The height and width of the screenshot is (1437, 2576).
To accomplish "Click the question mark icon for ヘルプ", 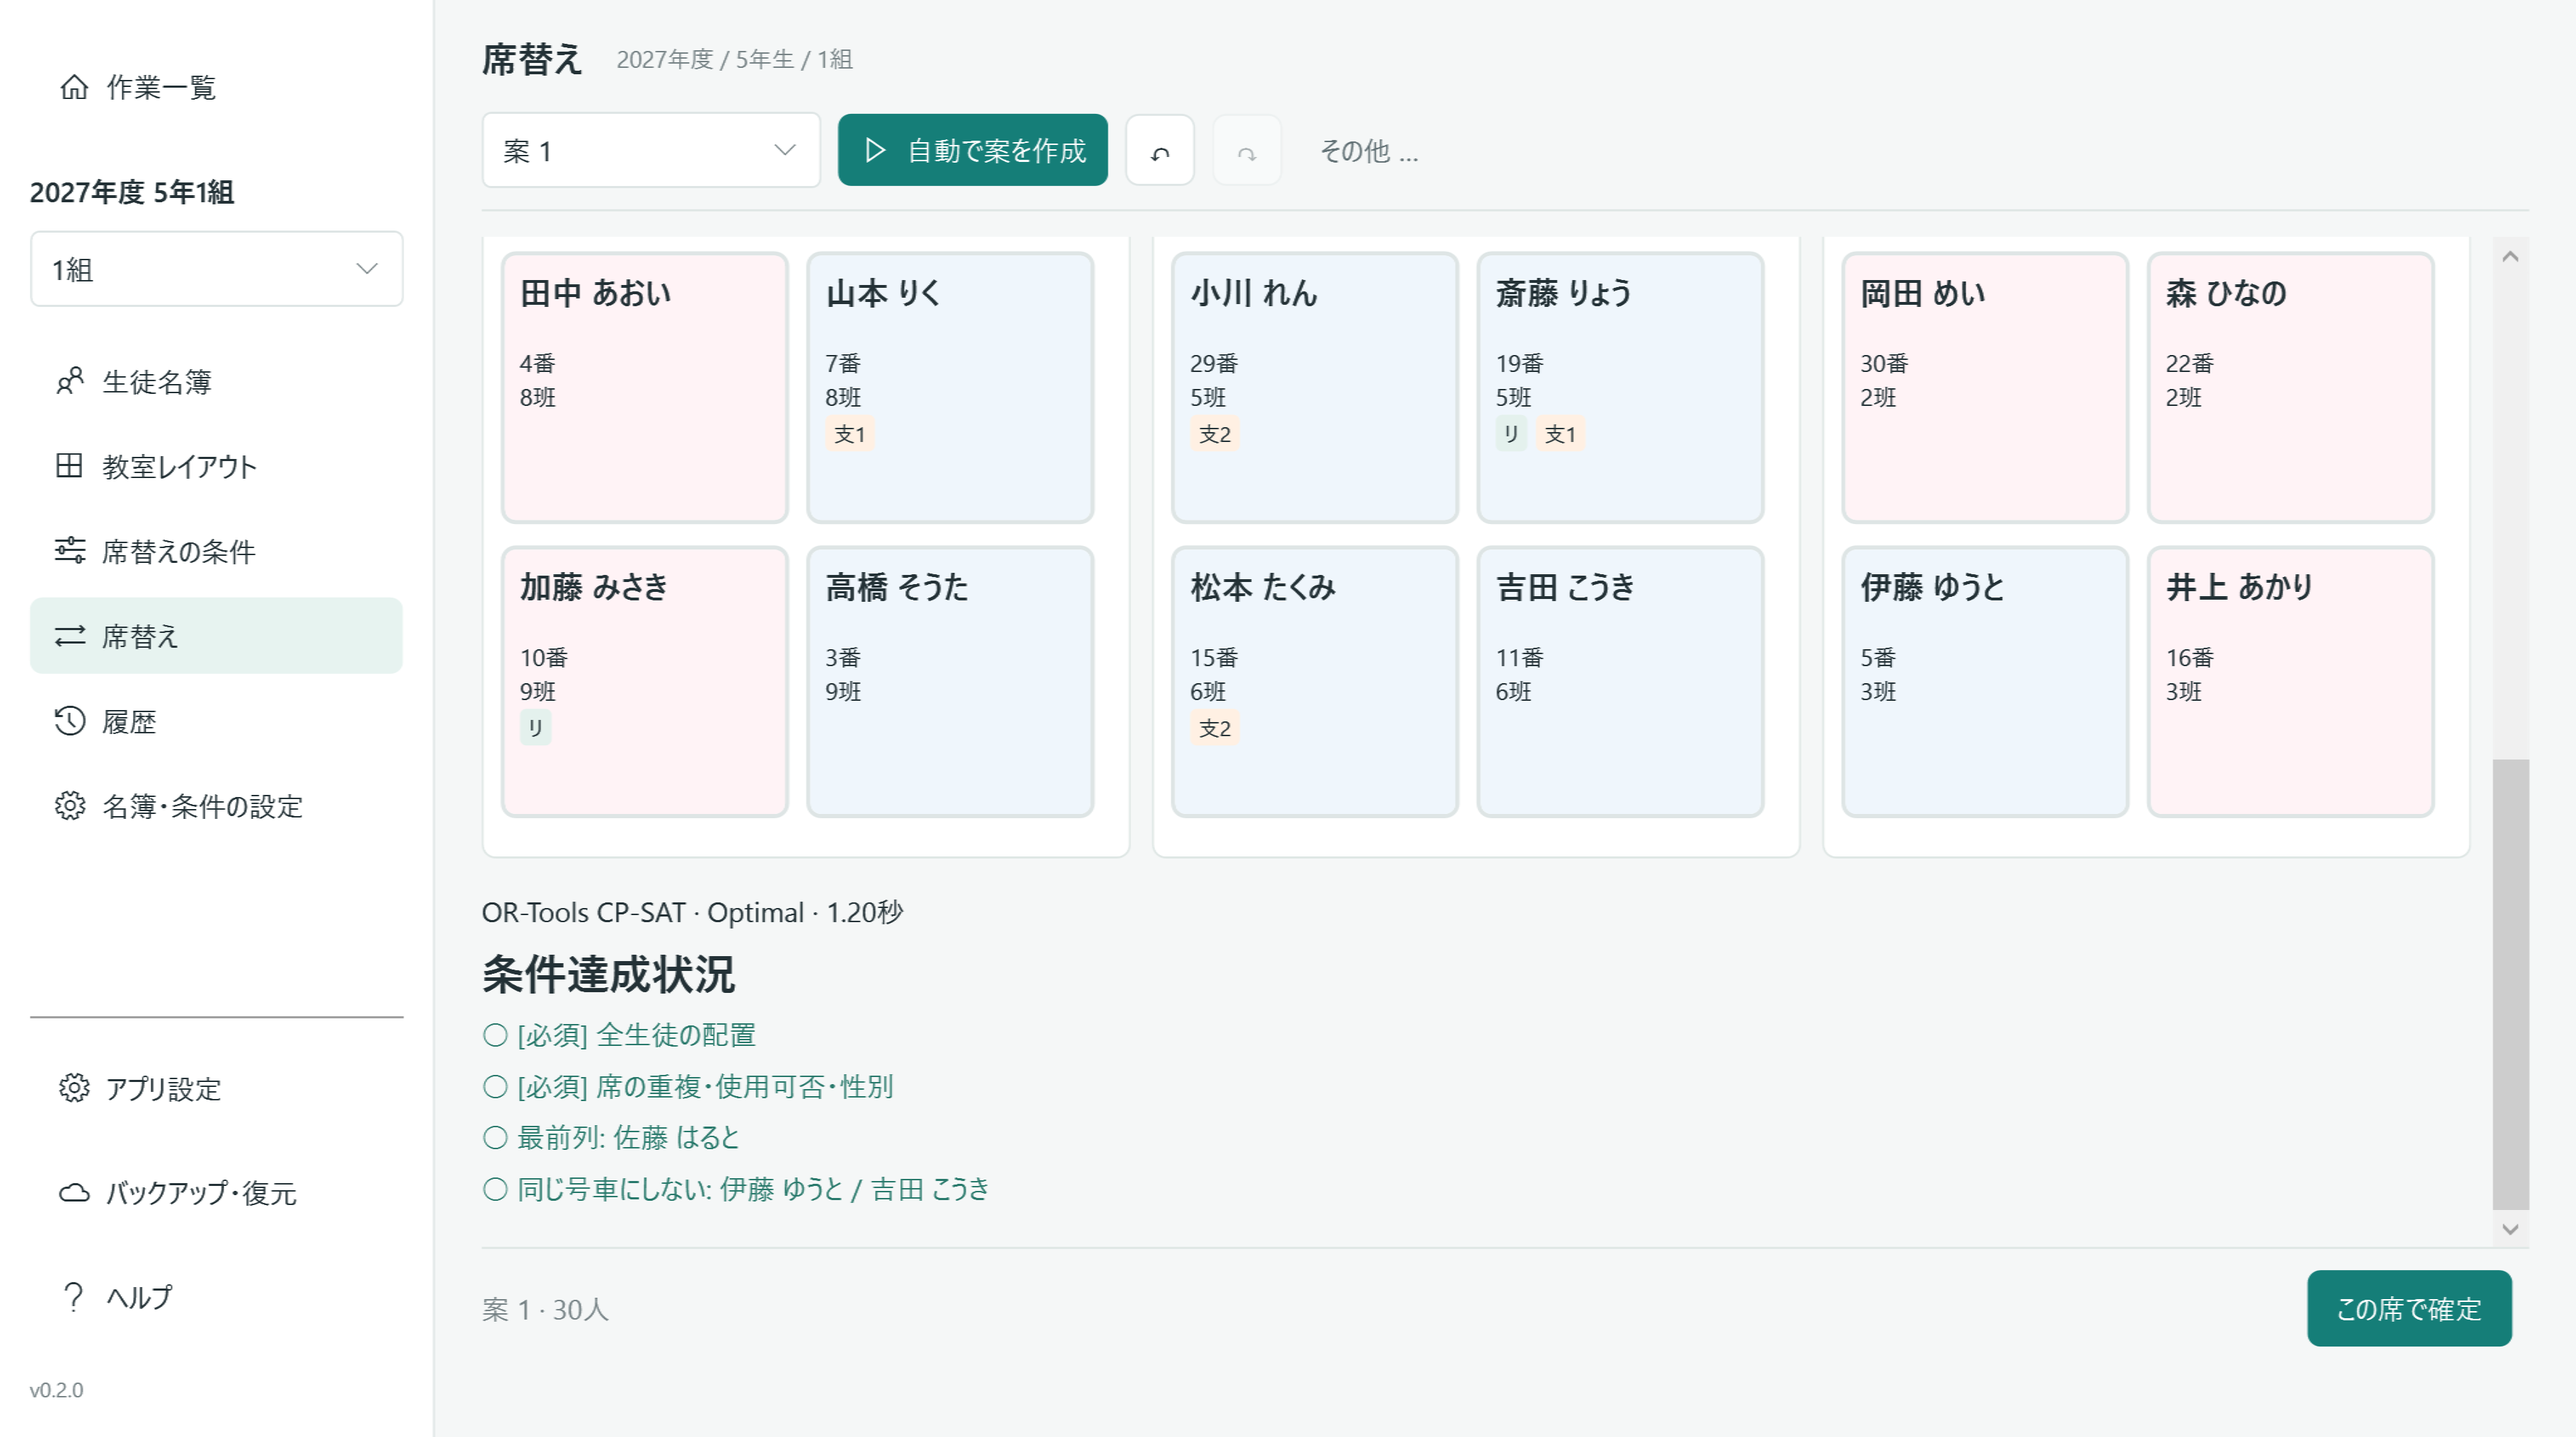I will [73, 1296].
